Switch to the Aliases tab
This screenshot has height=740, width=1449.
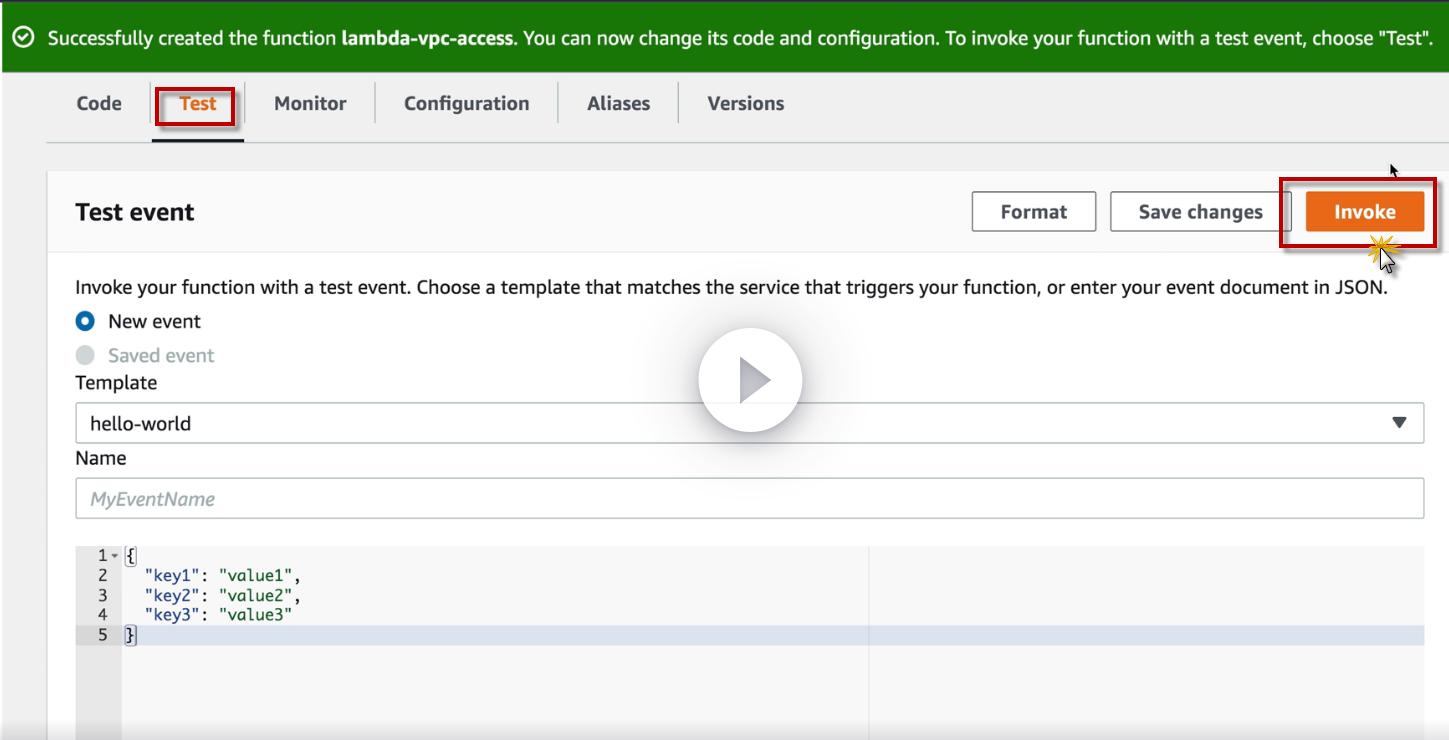coord(618,103)
